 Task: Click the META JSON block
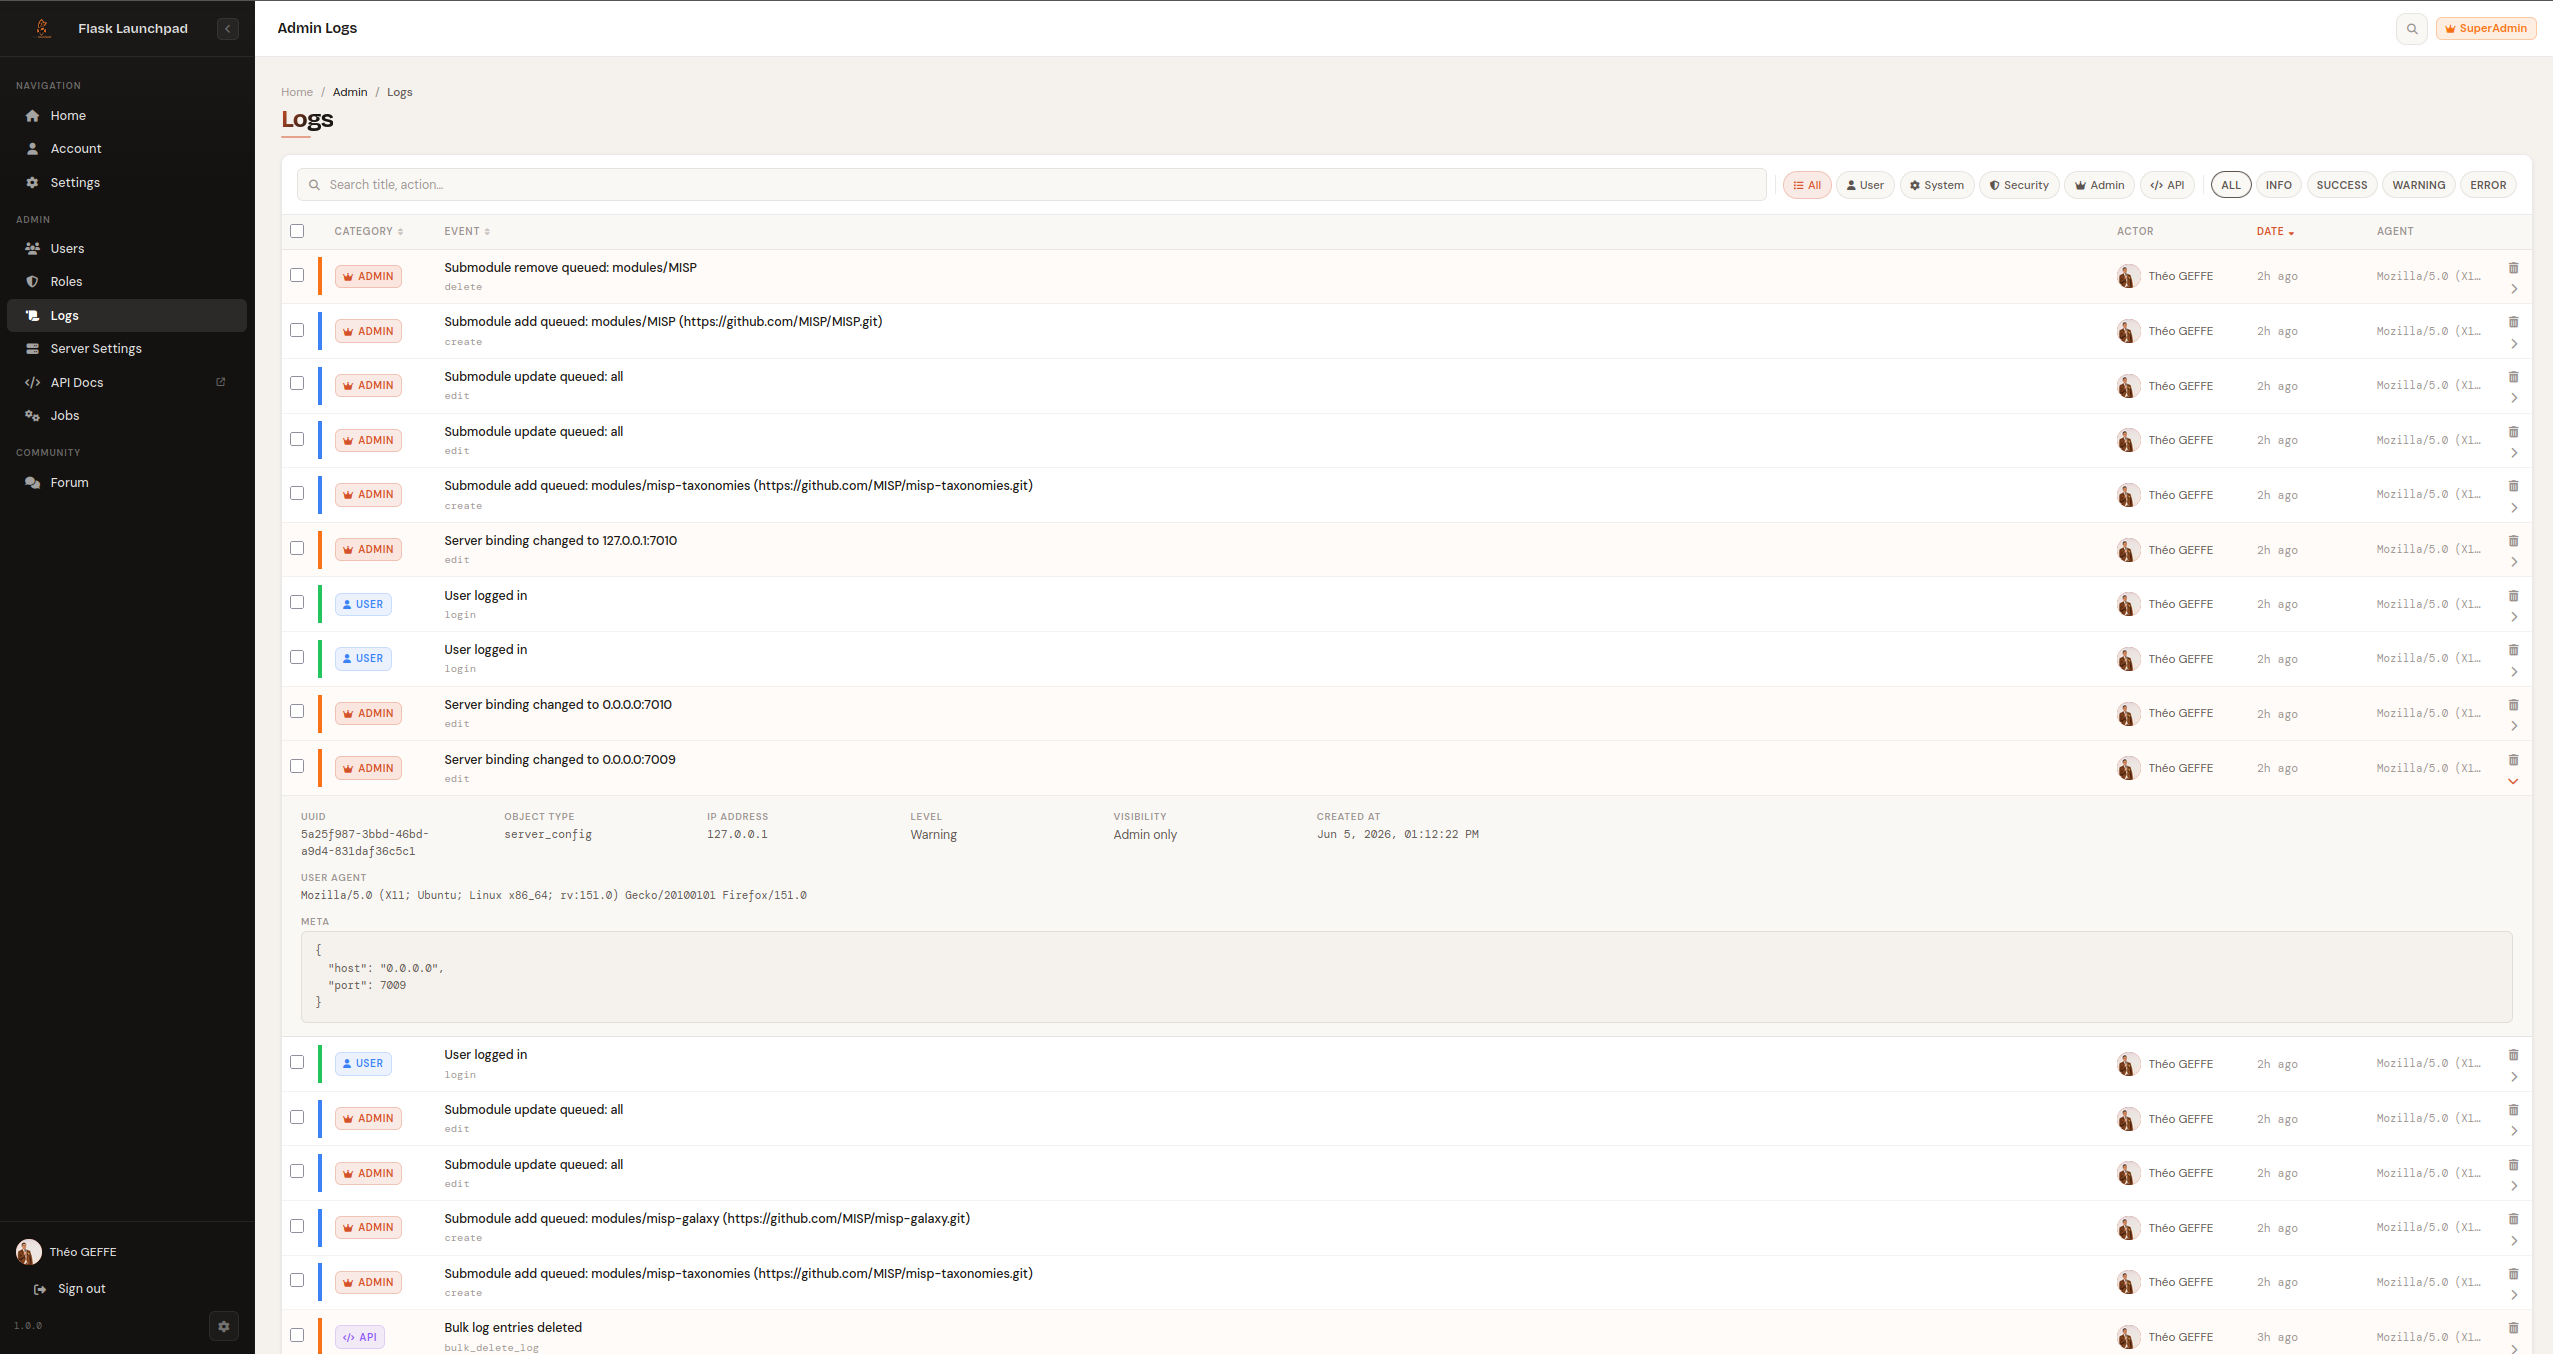tap(1406, 977)
